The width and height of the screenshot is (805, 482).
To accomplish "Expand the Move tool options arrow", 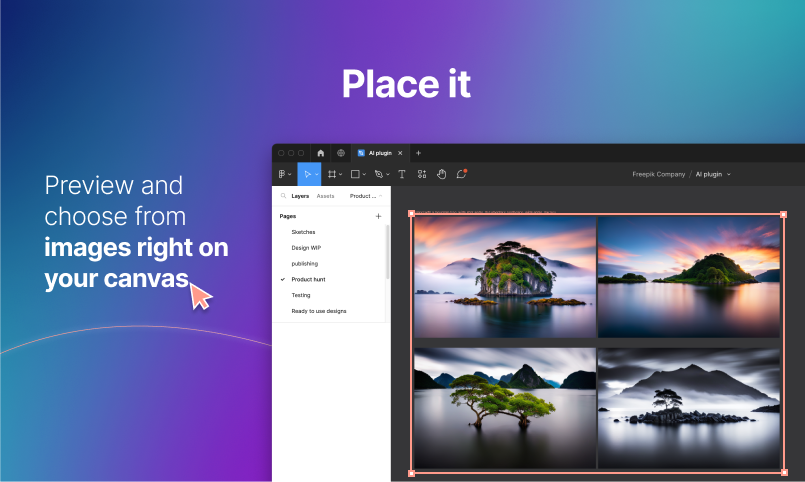I will click(x=316, y=175).
